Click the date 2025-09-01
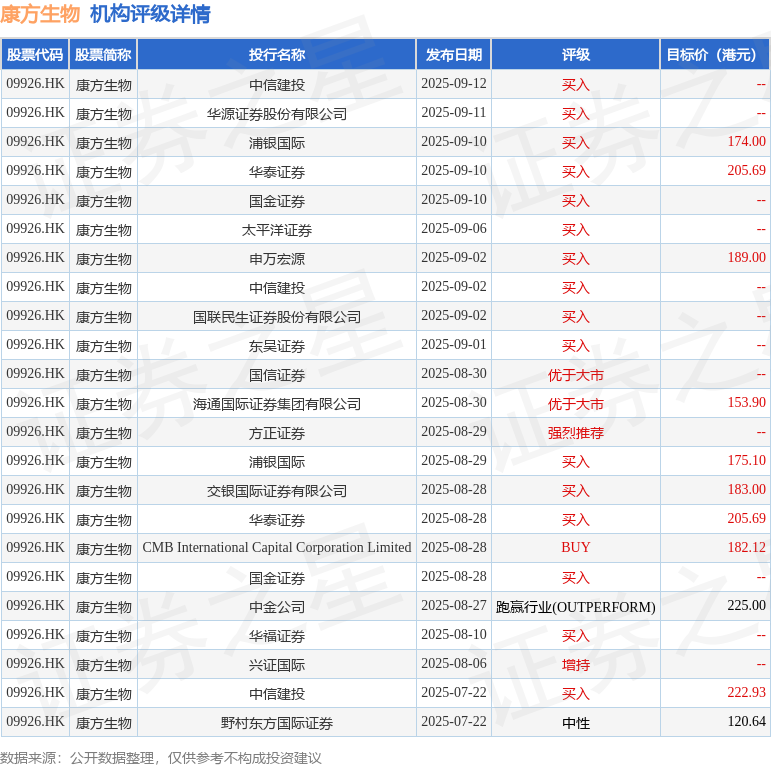This screenshot has height=767, width=771. point(454,345)
